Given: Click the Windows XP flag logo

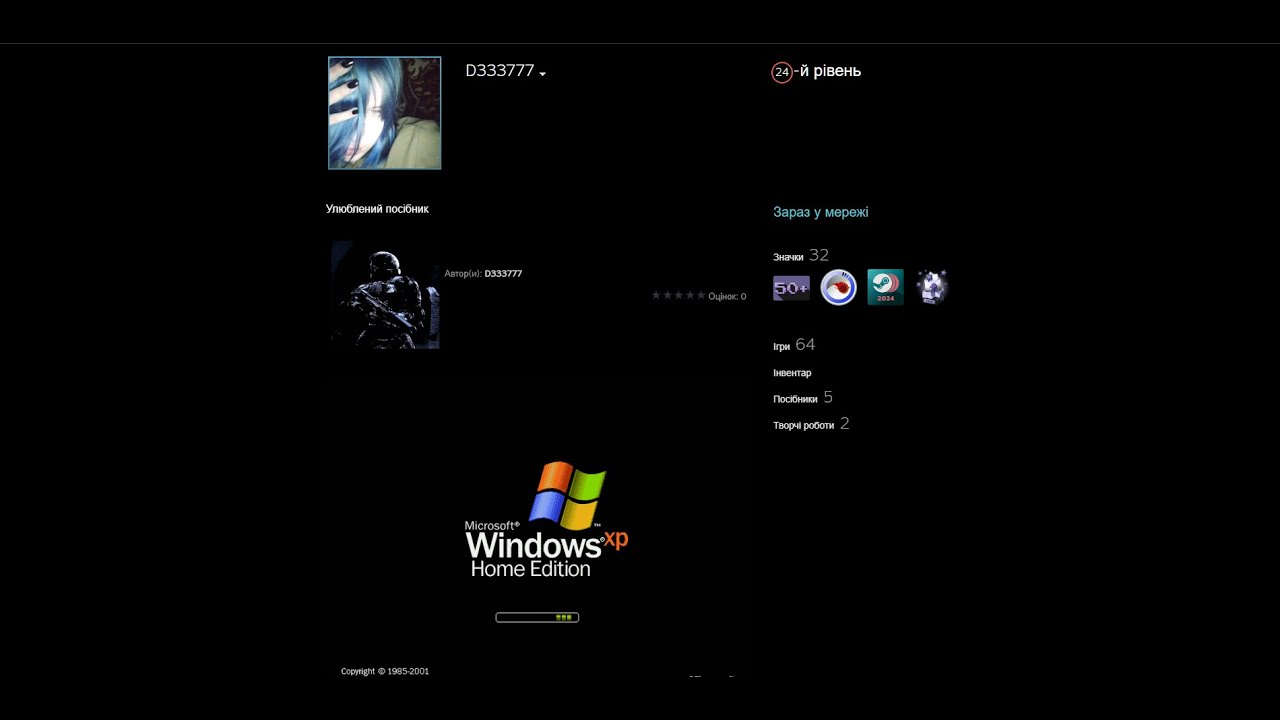Looking at the screenshot, I should [x=568, y=495].
